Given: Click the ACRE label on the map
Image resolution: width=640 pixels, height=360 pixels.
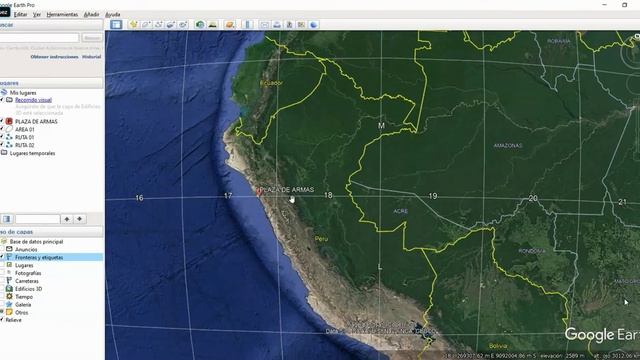Looking at the screenshot, I should click(400, 211).
